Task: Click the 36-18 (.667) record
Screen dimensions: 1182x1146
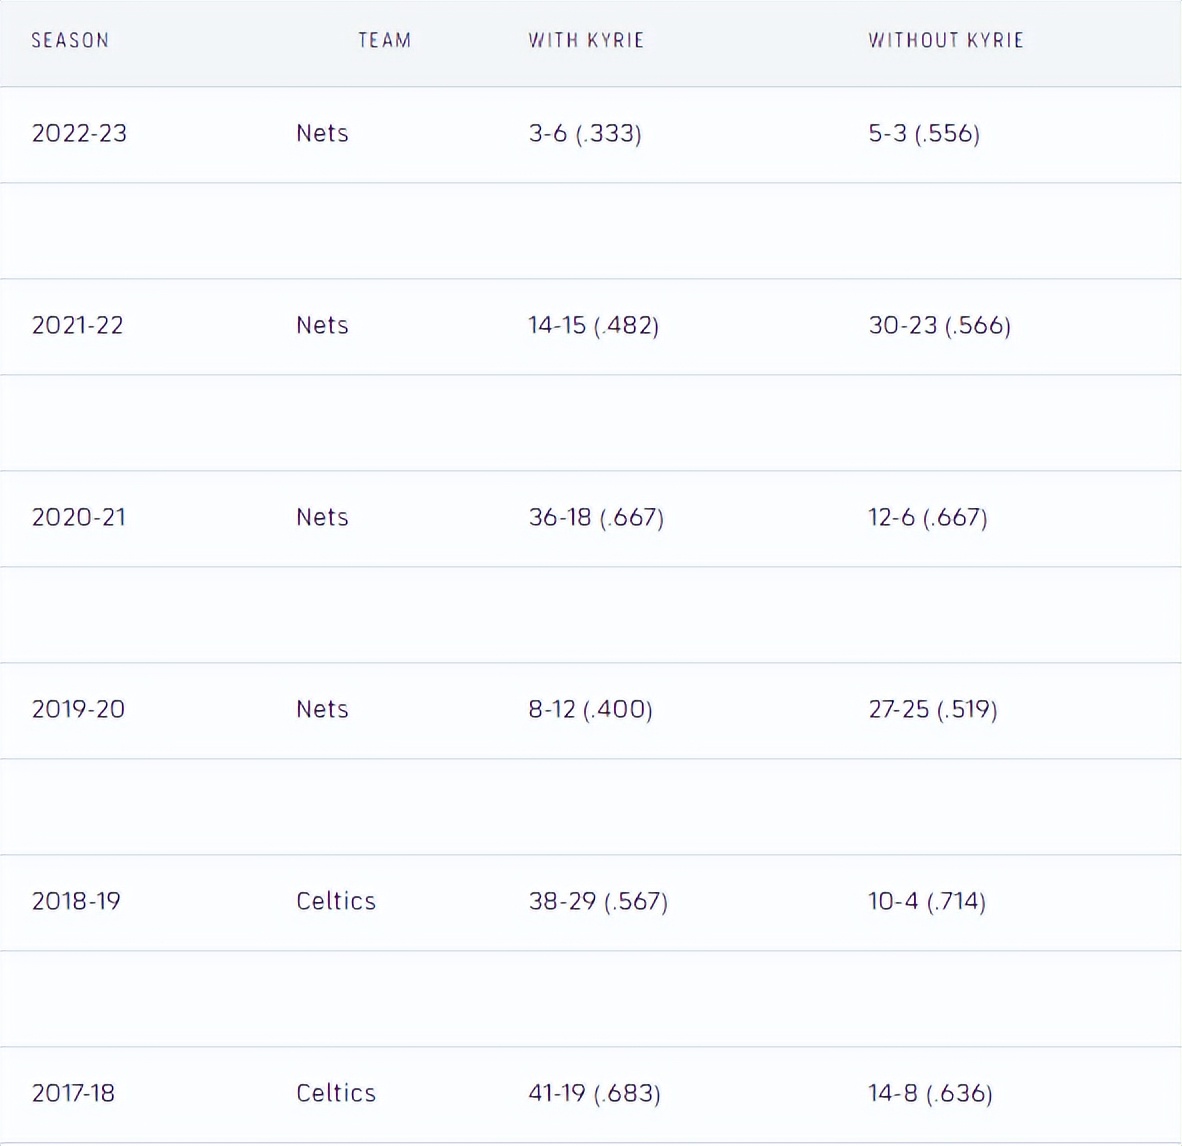Action: click(596, 517)
